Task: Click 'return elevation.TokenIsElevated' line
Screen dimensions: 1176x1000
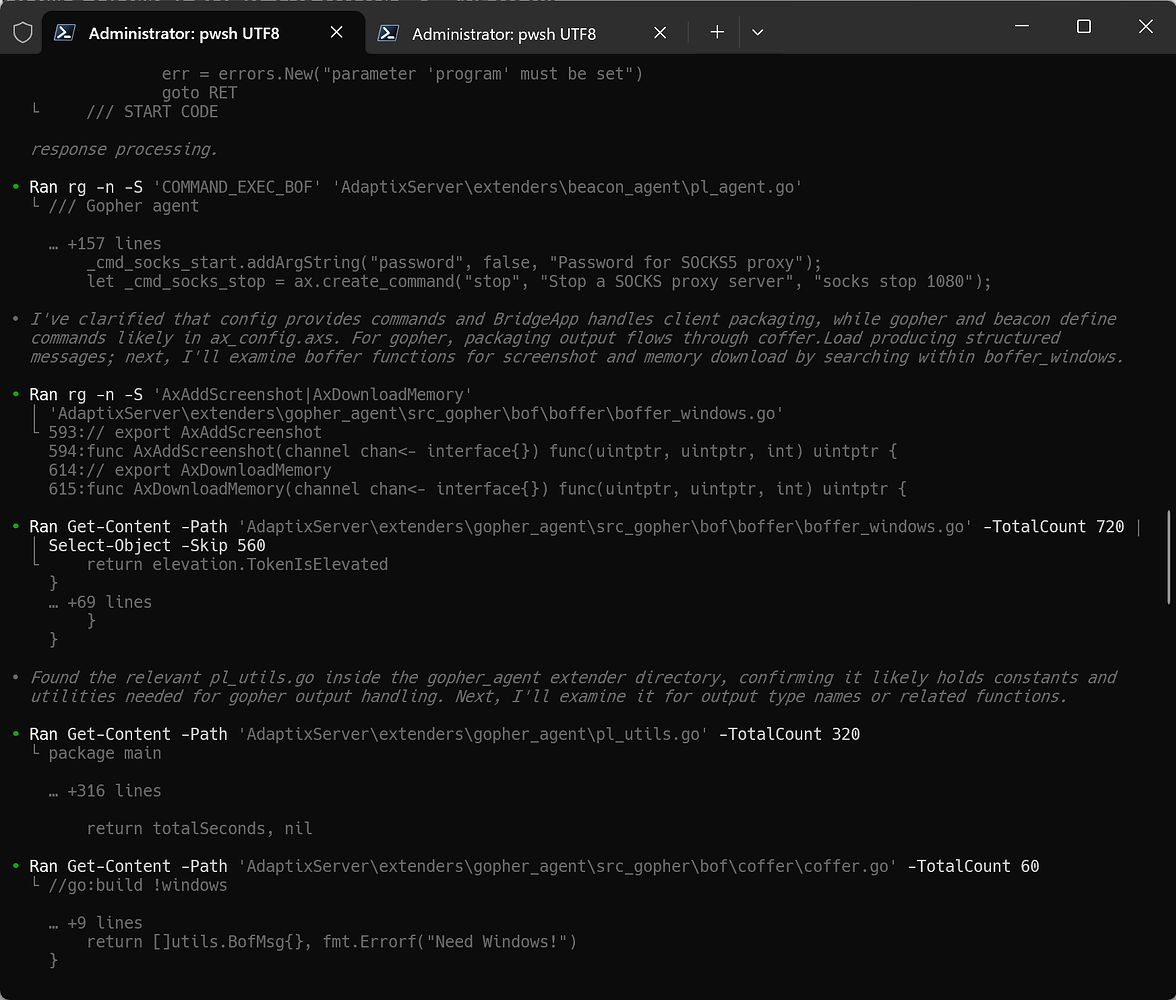Action: pyautogui.click(x=237, y=564)
